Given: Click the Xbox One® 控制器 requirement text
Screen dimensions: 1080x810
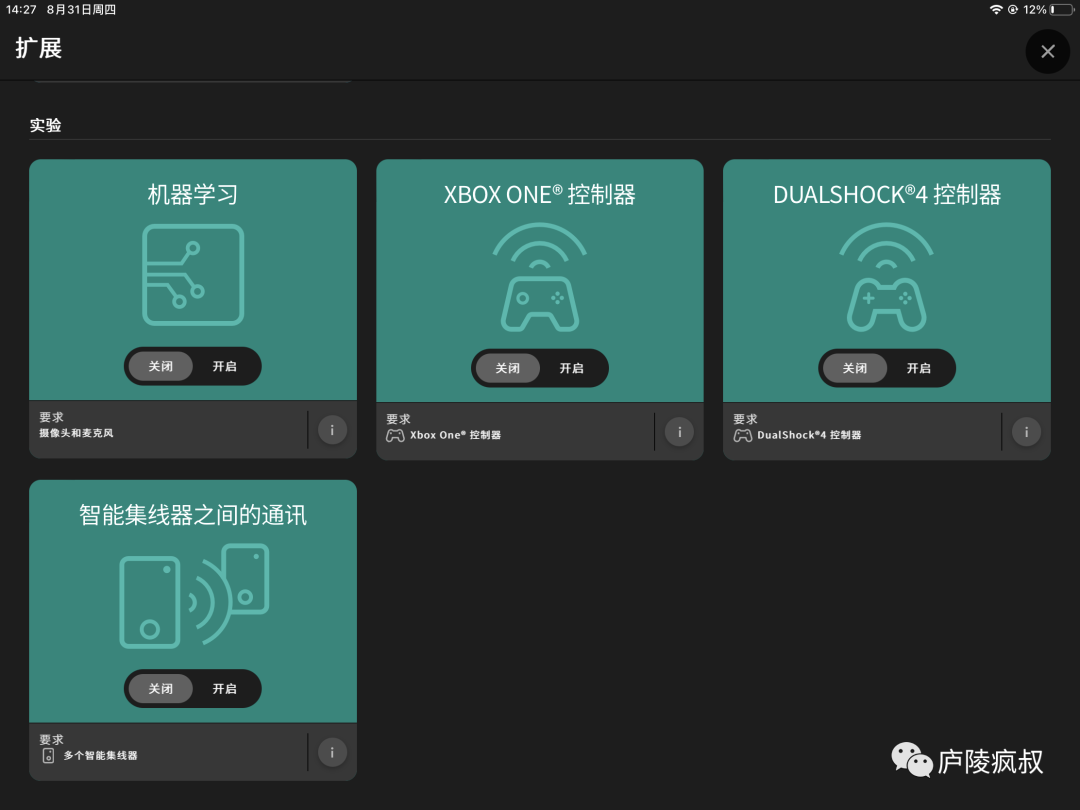Looking at the screenshot, I should [455, 435].
